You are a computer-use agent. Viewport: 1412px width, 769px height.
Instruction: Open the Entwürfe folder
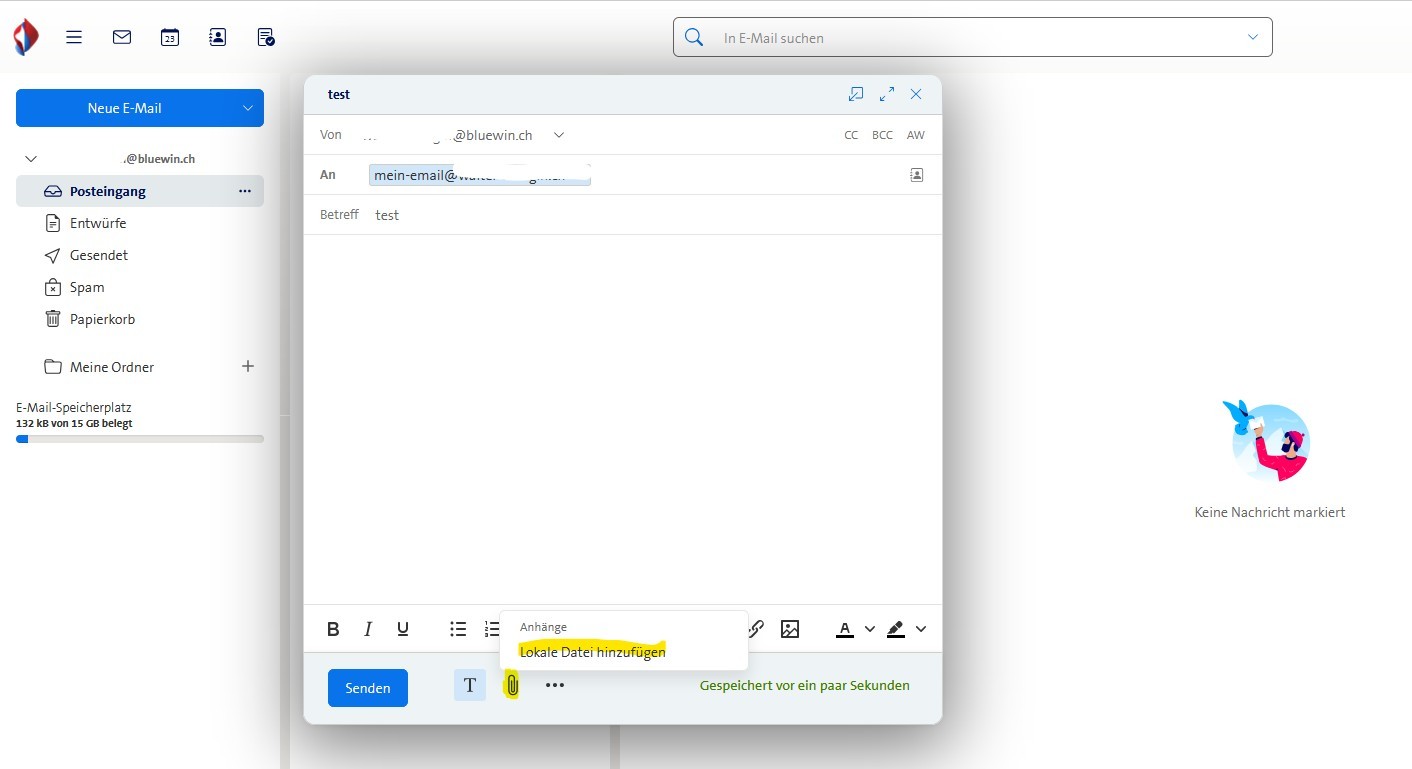point(98,223)
